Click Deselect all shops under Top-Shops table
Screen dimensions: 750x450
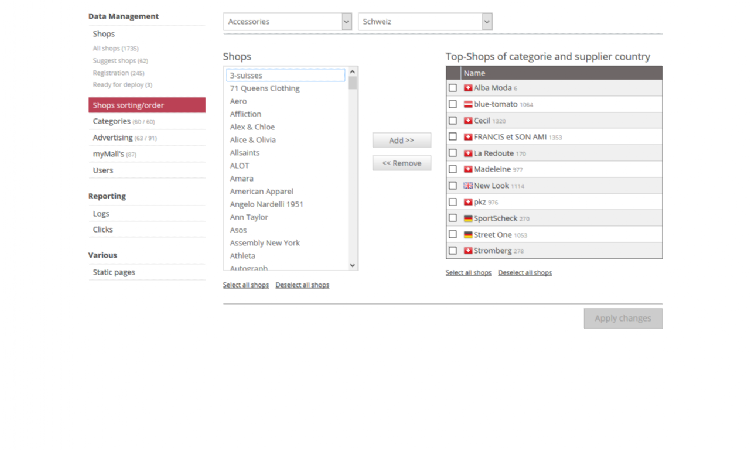(525, 273)
